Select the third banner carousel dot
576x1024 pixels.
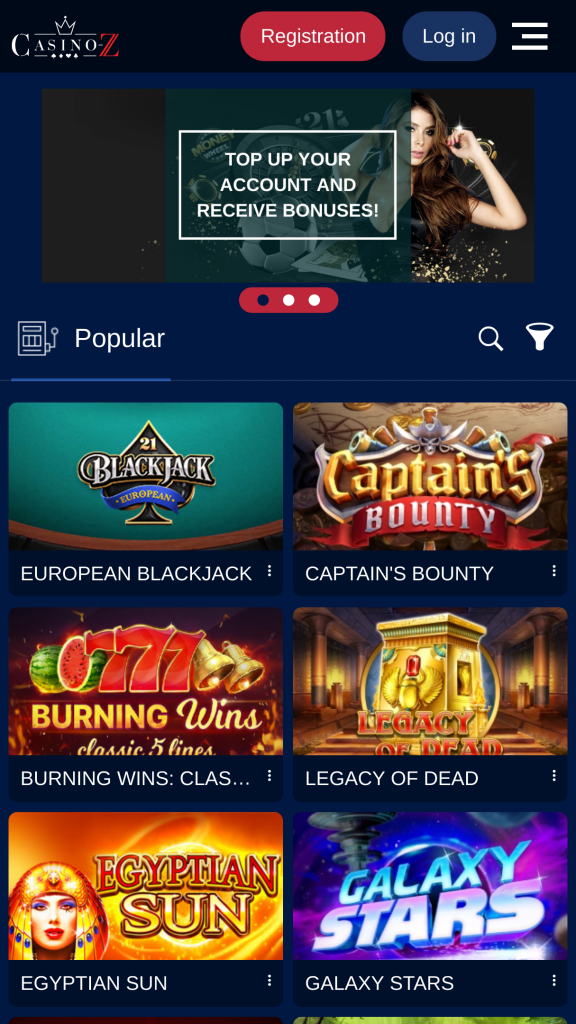click(x=314, y=300)
